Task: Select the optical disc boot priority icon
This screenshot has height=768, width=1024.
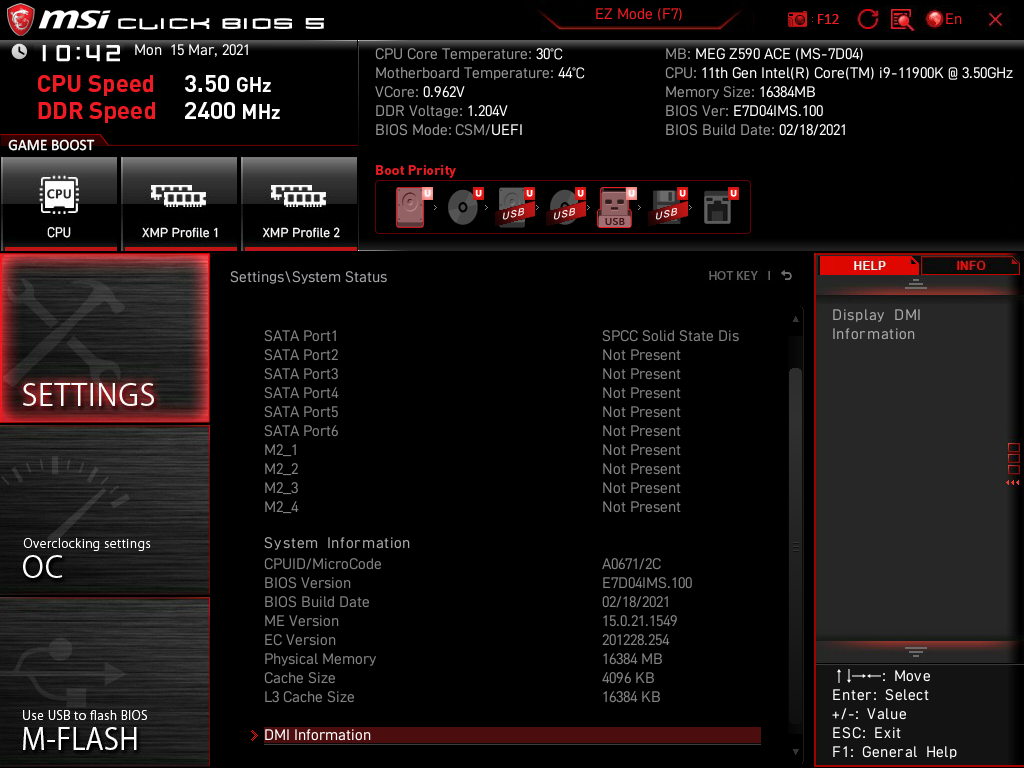Action: (x=464, y=207)
